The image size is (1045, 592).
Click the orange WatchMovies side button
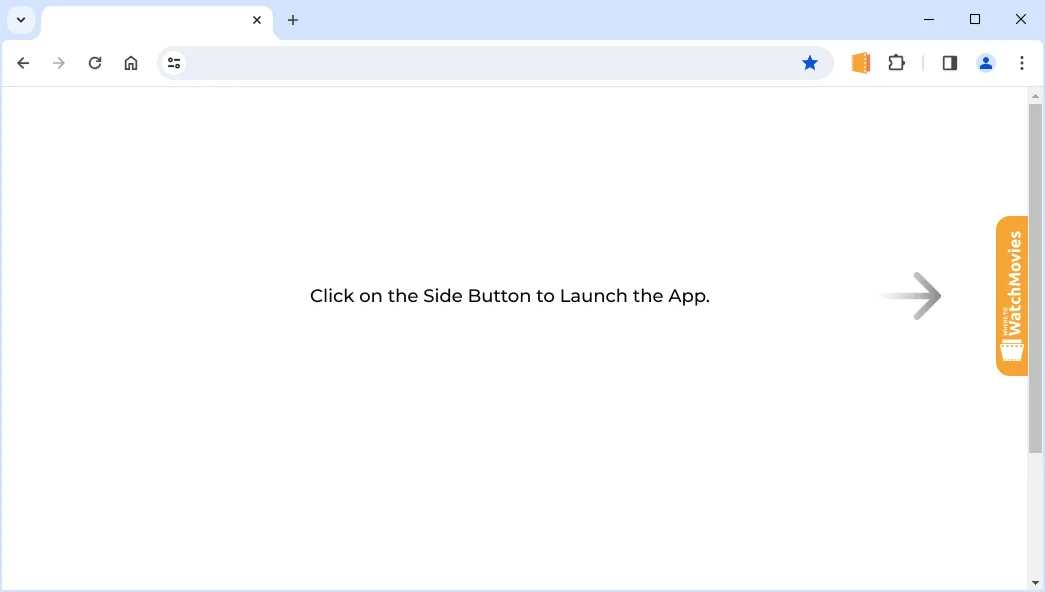point(1012,296)
